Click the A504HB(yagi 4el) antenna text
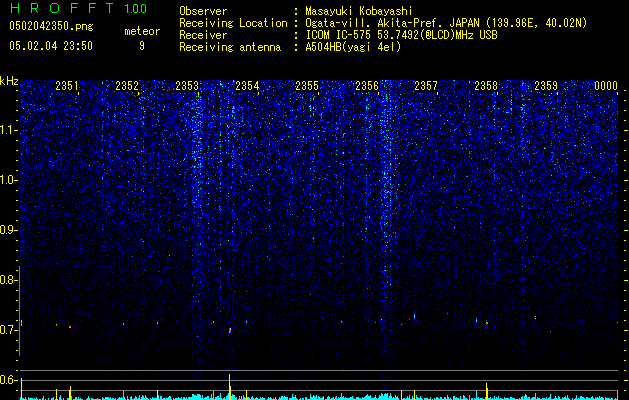 (x=353, y=47)
